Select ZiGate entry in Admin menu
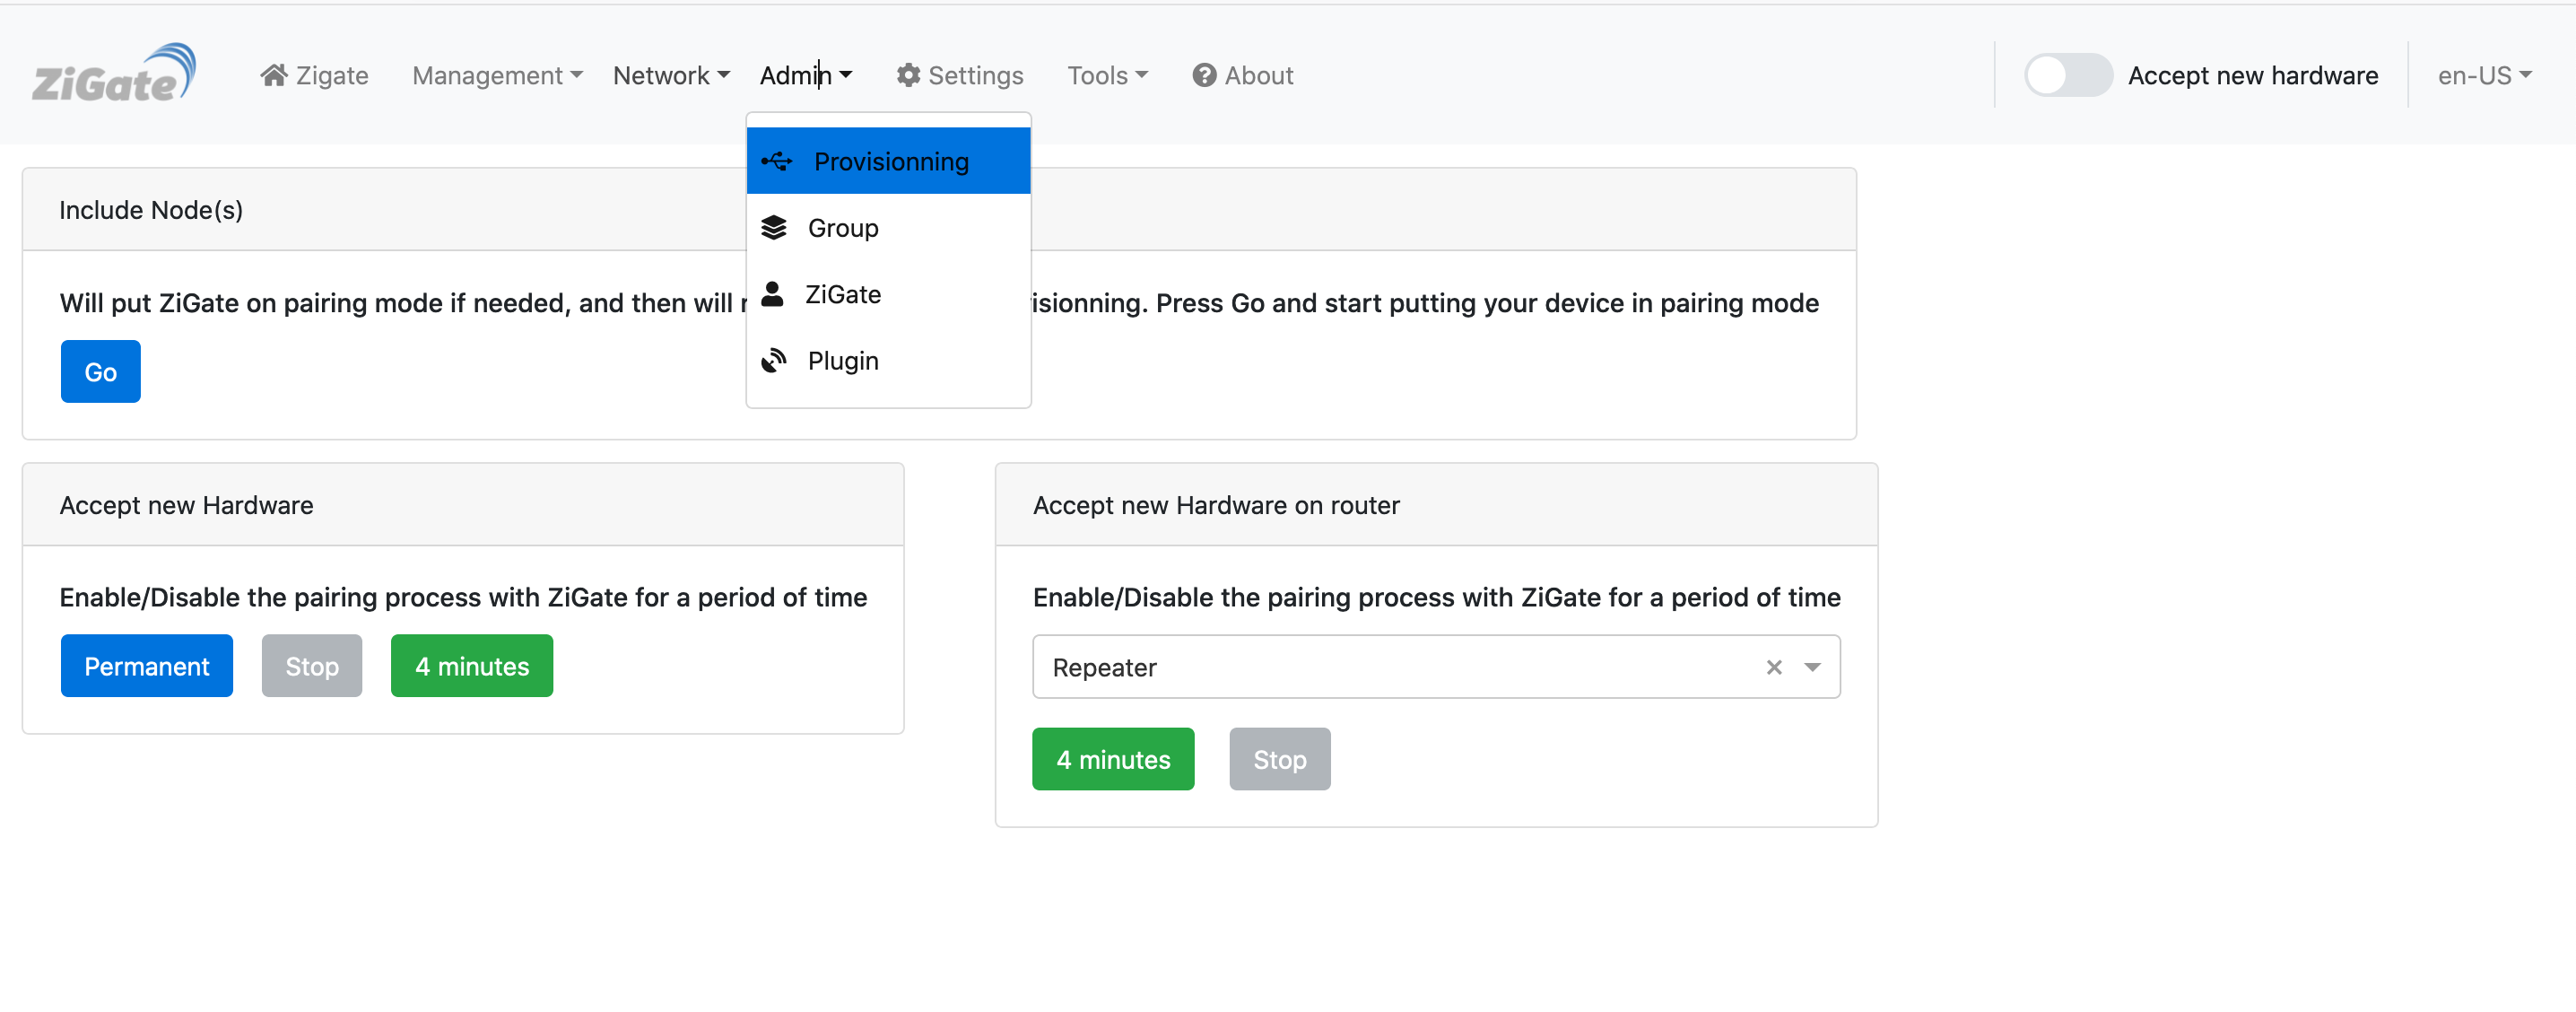This screenshot has height=1012, width=2576. pos(888,294)
